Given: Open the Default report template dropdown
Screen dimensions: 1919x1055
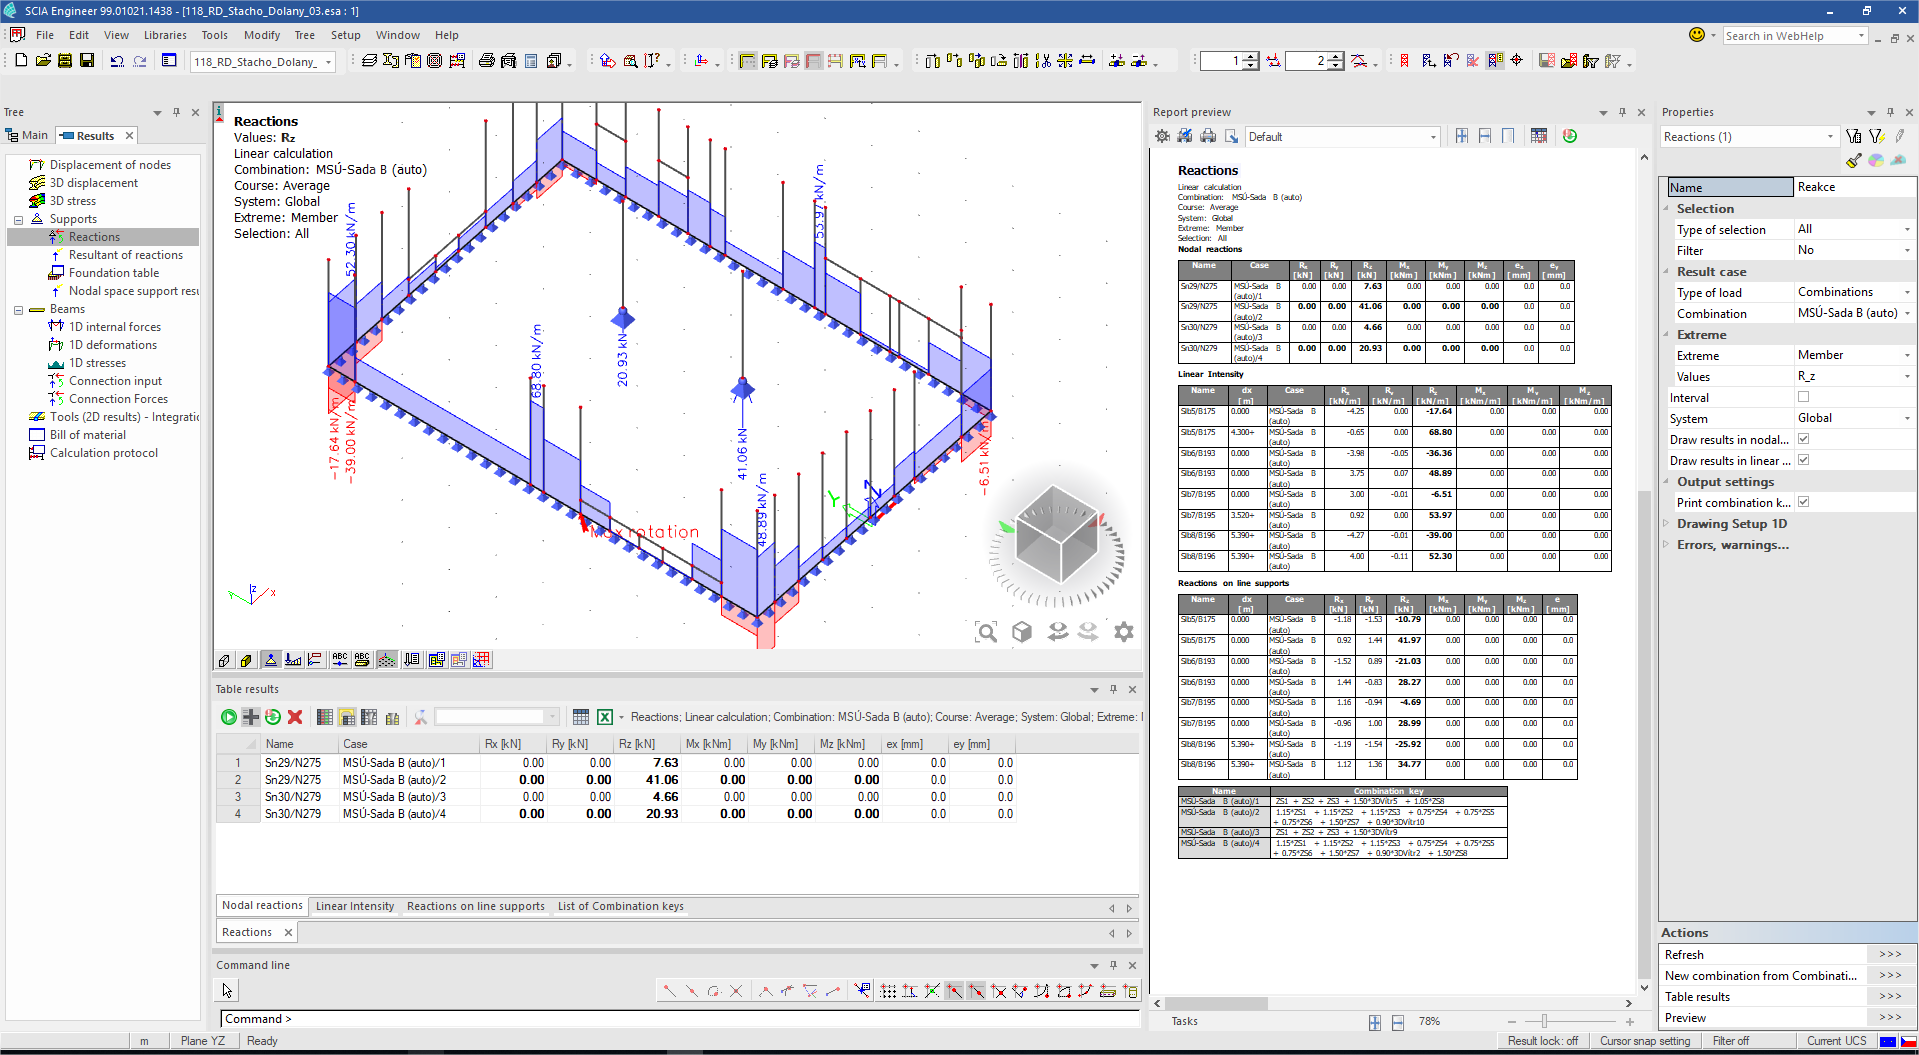Looking at the screenshot, I should [x=1433, y=137].
